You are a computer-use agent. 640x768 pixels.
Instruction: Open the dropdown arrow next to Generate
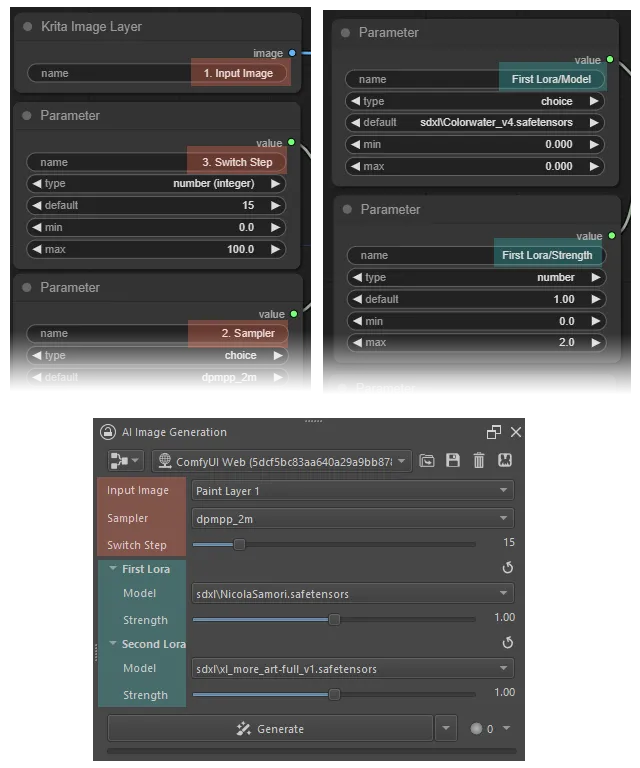coord(446,729)
